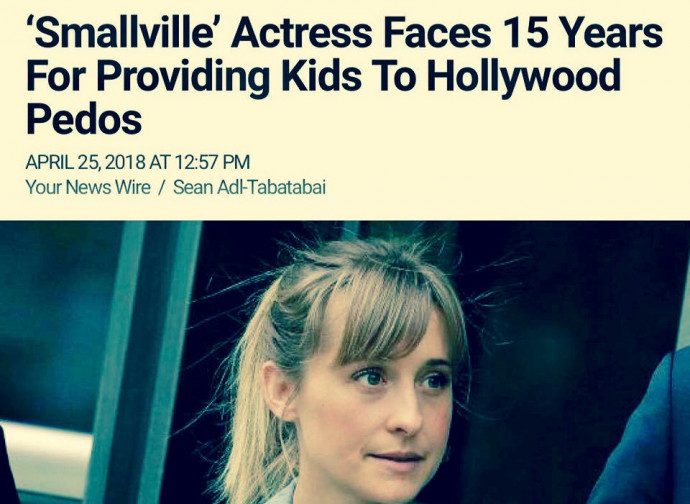Open the 'Smallville' Actress headline article
This screenshot has width=690, height=504.
(345, 75)
